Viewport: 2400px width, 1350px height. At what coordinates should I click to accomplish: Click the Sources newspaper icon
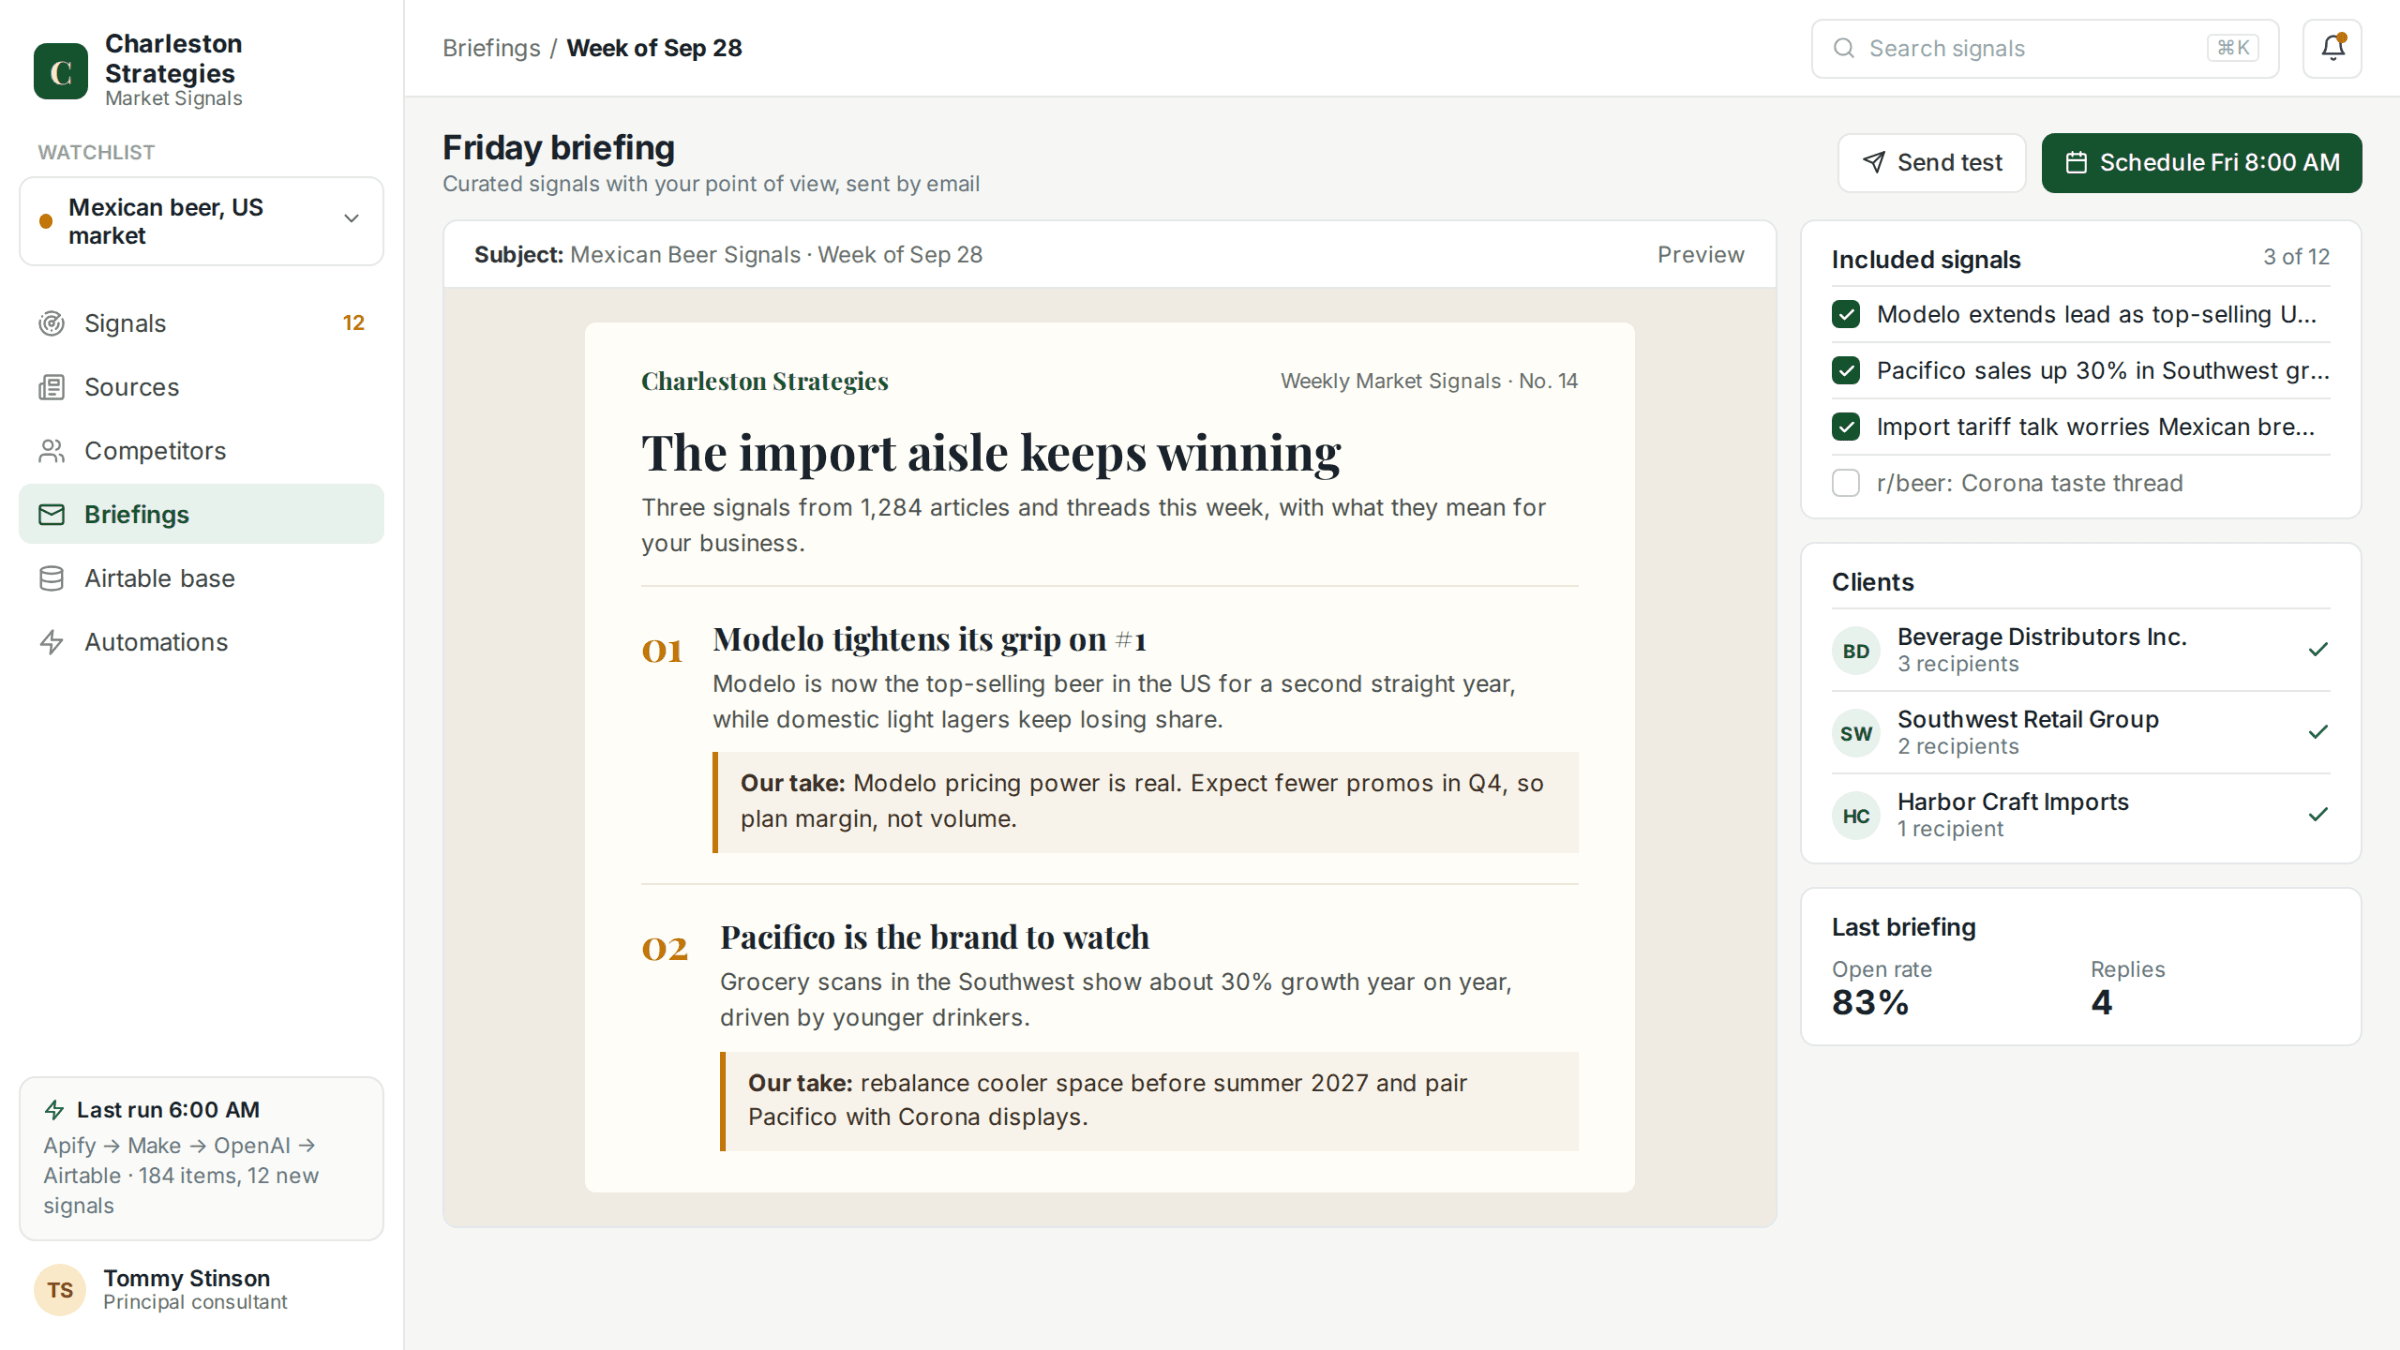[x=51, y=387]
